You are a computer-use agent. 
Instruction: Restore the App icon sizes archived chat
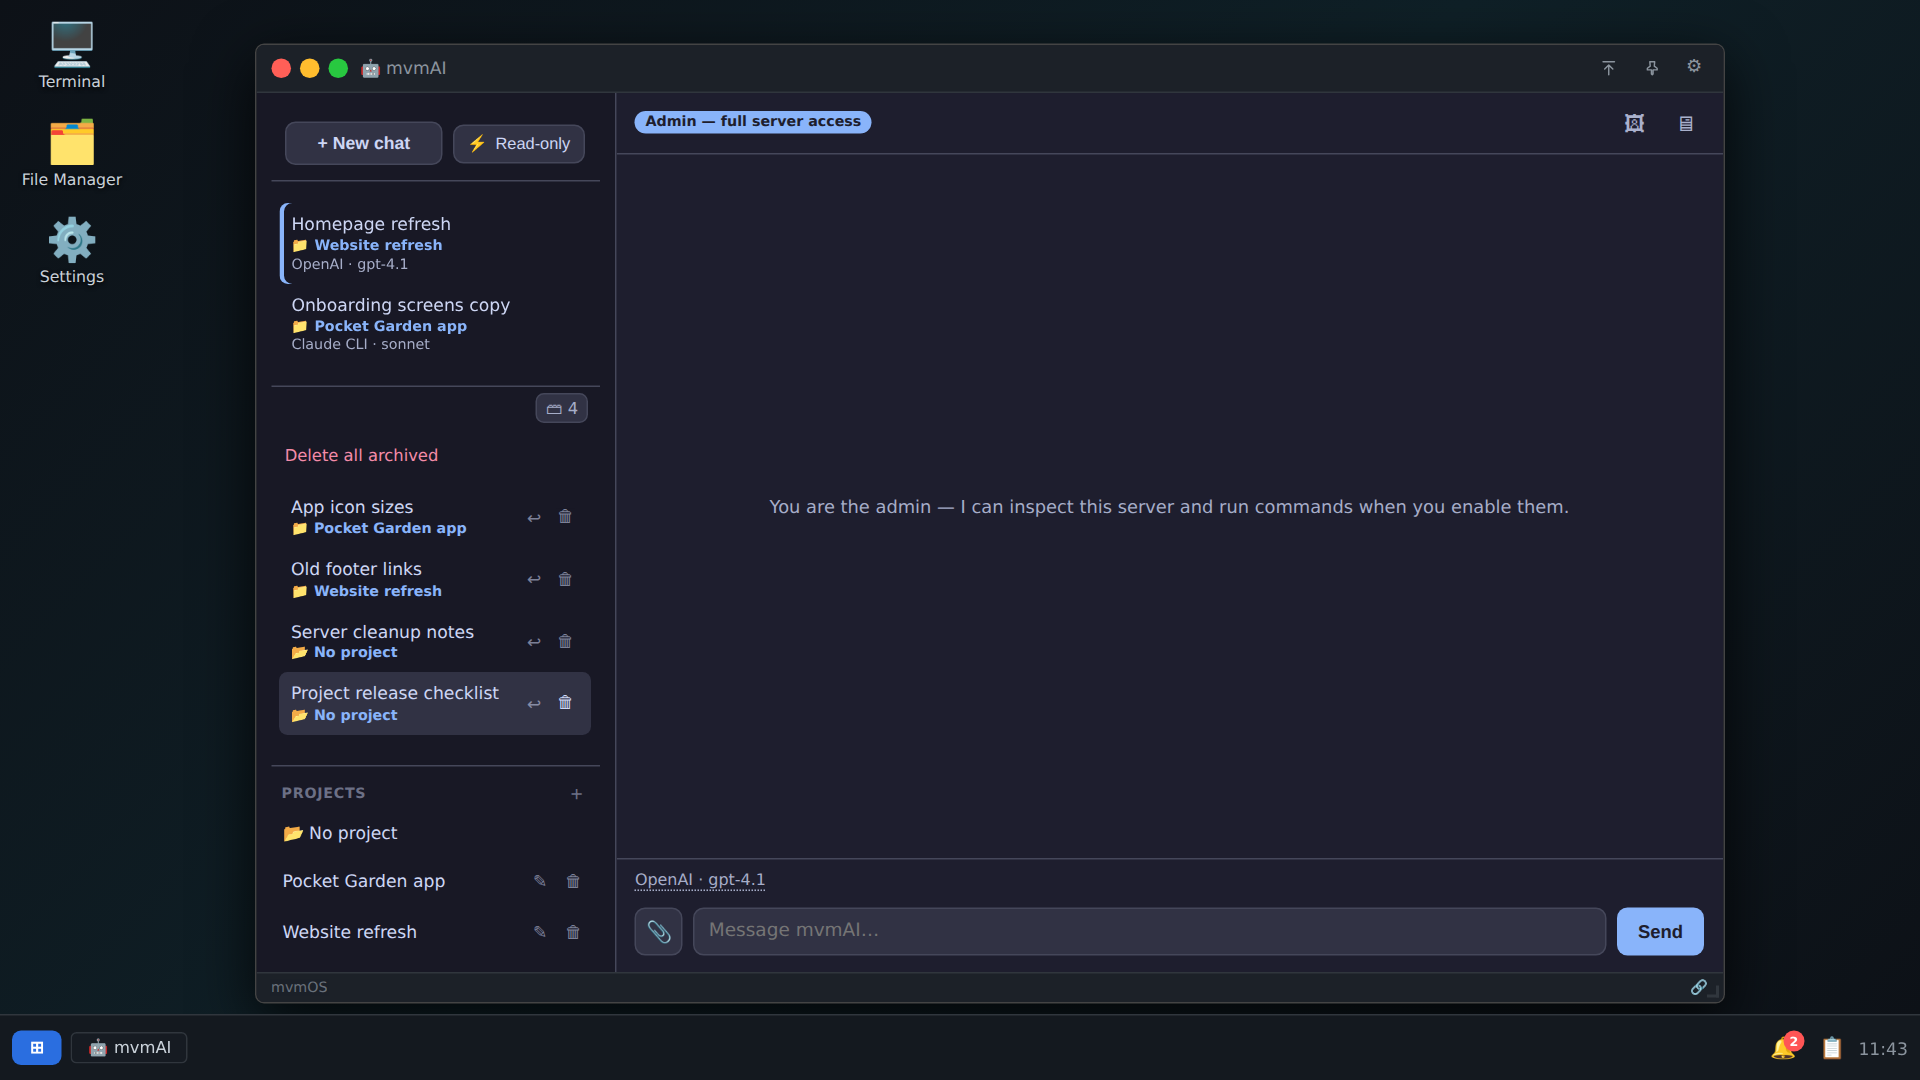534,517
